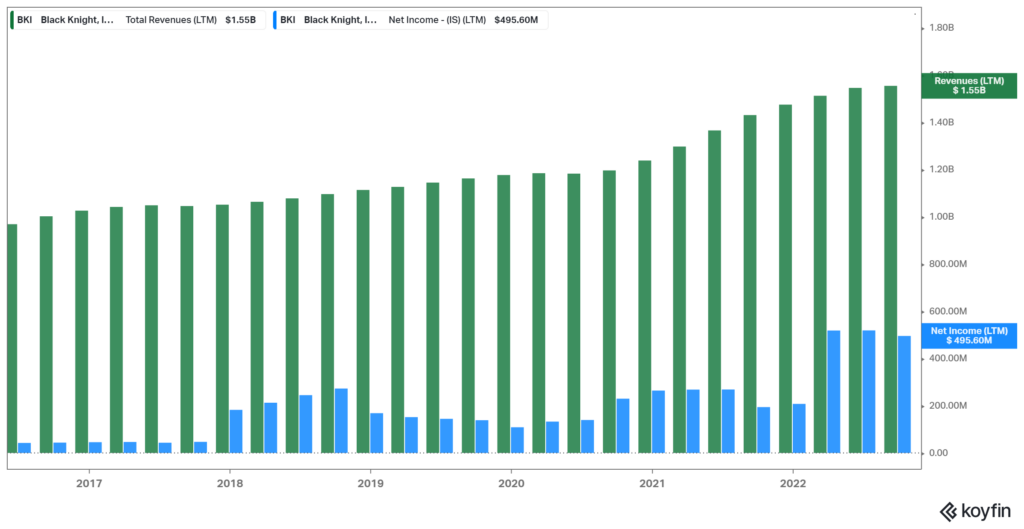Screen dimensions: 1024x529
Task: Click the blue Net Income (LTM) tag
Action: click(x=967, y=335)
